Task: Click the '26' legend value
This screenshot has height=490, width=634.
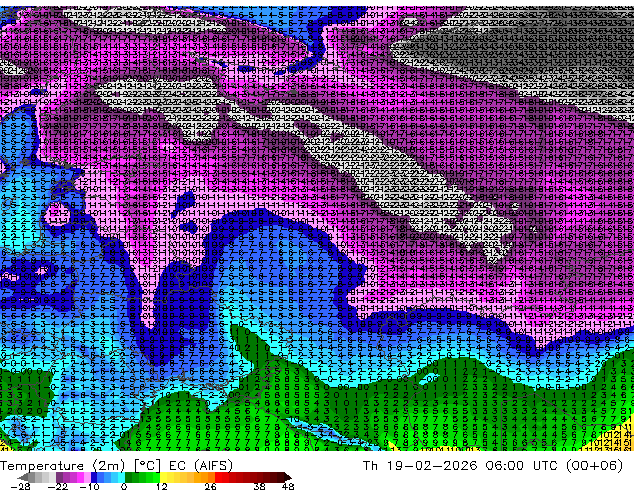Action: 210,486
